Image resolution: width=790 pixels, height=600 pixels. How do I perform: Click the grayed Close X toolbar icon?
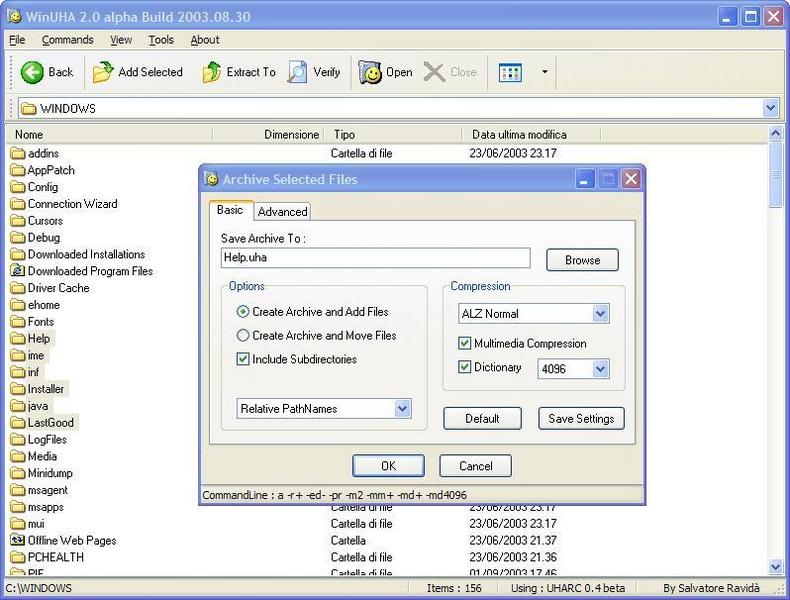(434, 73)
